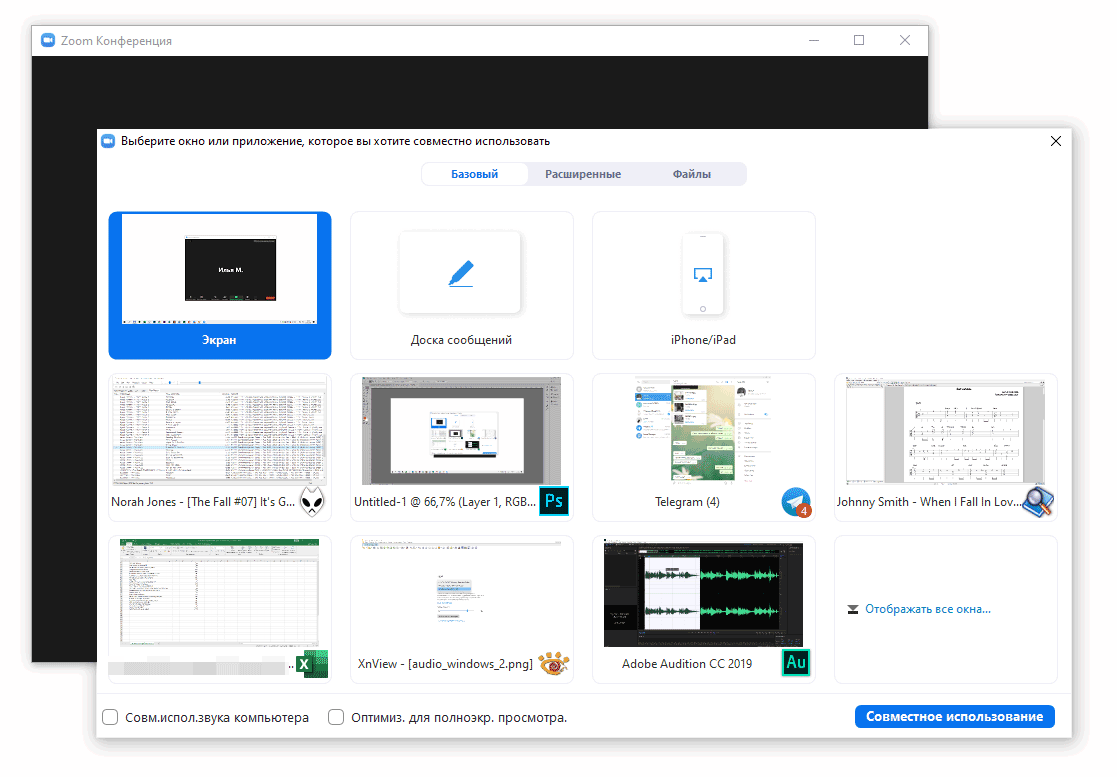
Task: Select the iPhone/iPad sharing option
Action: pyautogui.click(x=703, y=285)
